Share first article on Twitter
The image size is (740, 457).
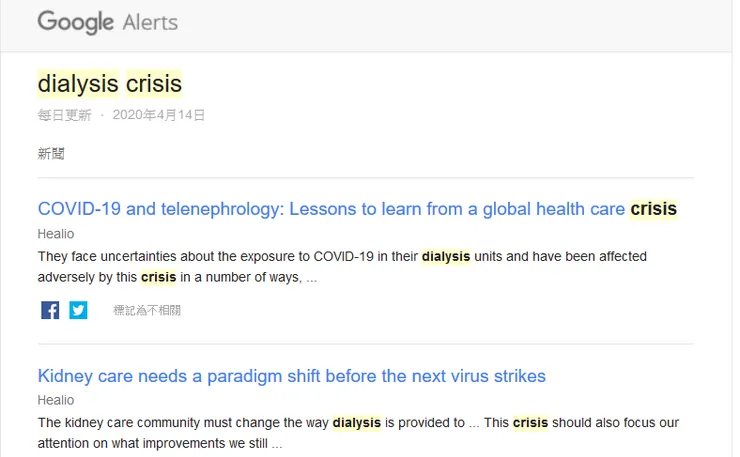pos(78,310)
